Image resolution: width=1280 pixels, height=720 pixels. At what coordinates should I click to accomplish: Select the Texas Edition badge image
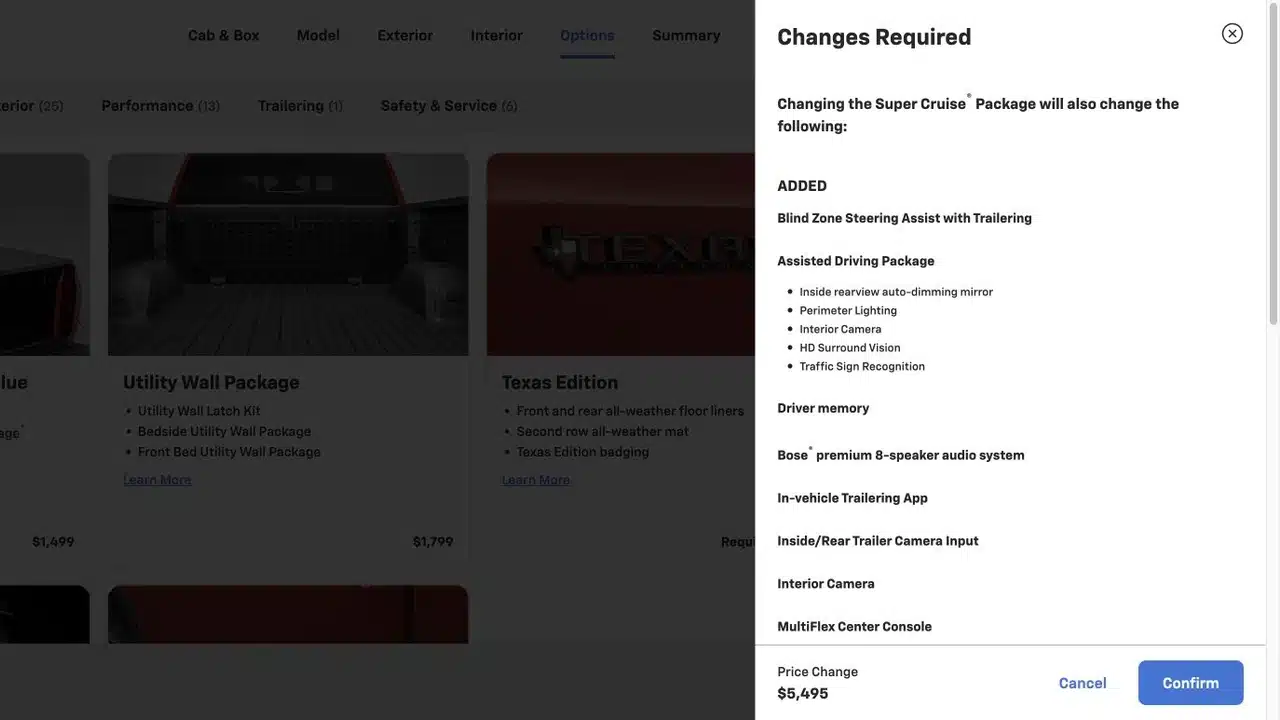[x=621, y=254]
